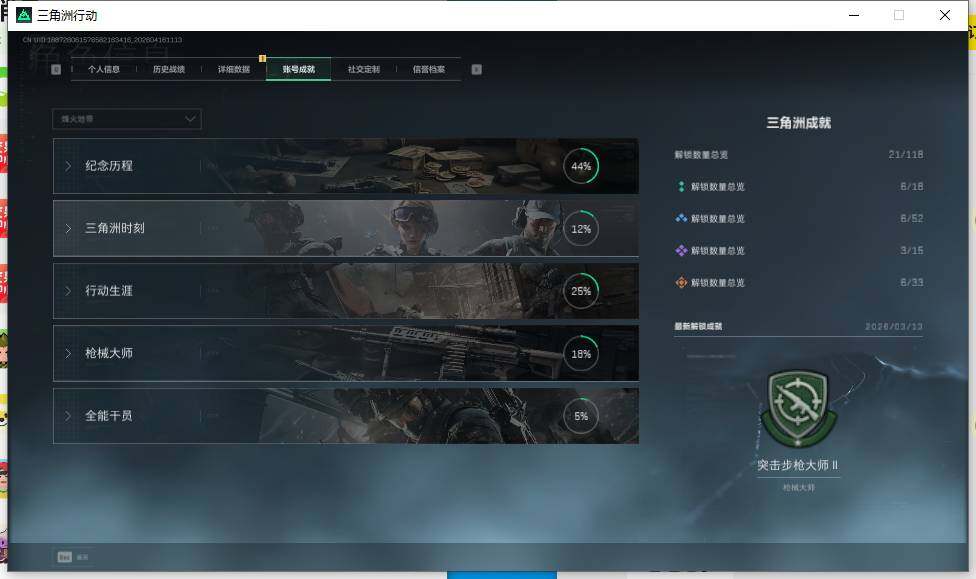Close the 三角洲行动 window

pyautogui.click(x=945, y=15)
